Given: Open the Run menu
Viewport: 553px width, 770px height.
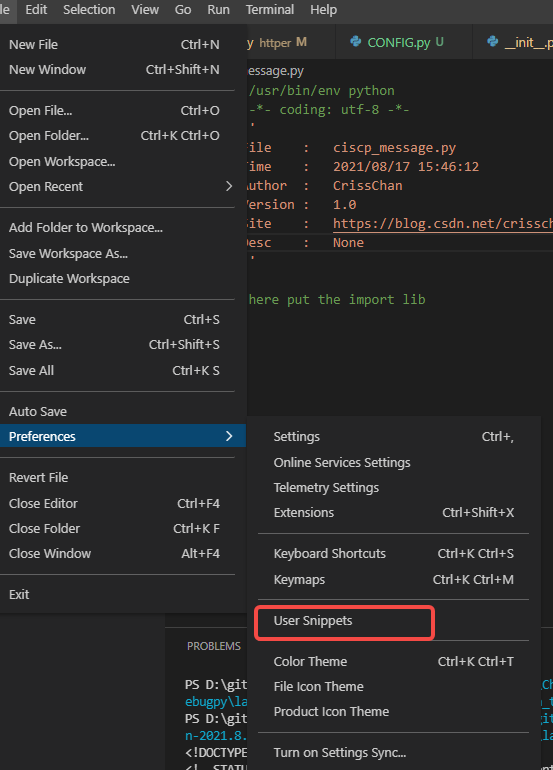Looking at the screenshot, I should click(x=218, y=9).
